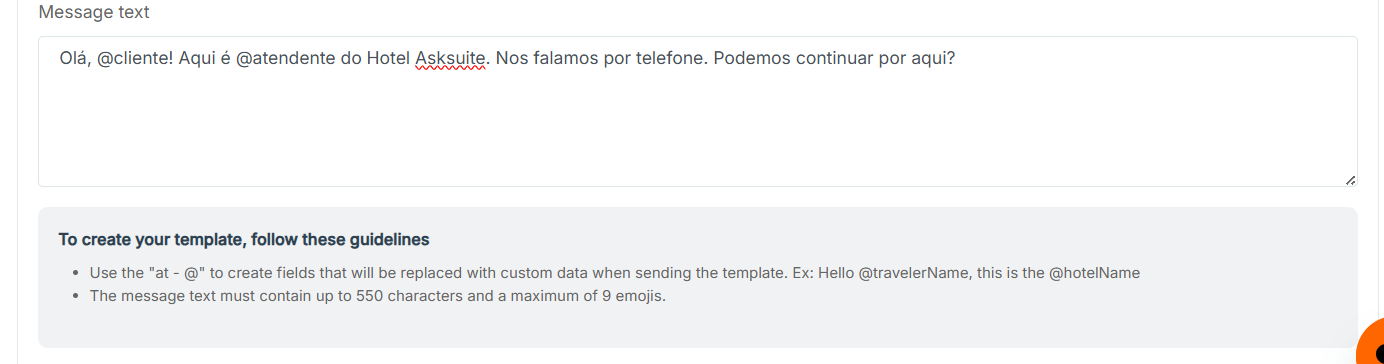Click the textarea resize handle corner
Viewport: 1384px width, 364px height.
1350,180
